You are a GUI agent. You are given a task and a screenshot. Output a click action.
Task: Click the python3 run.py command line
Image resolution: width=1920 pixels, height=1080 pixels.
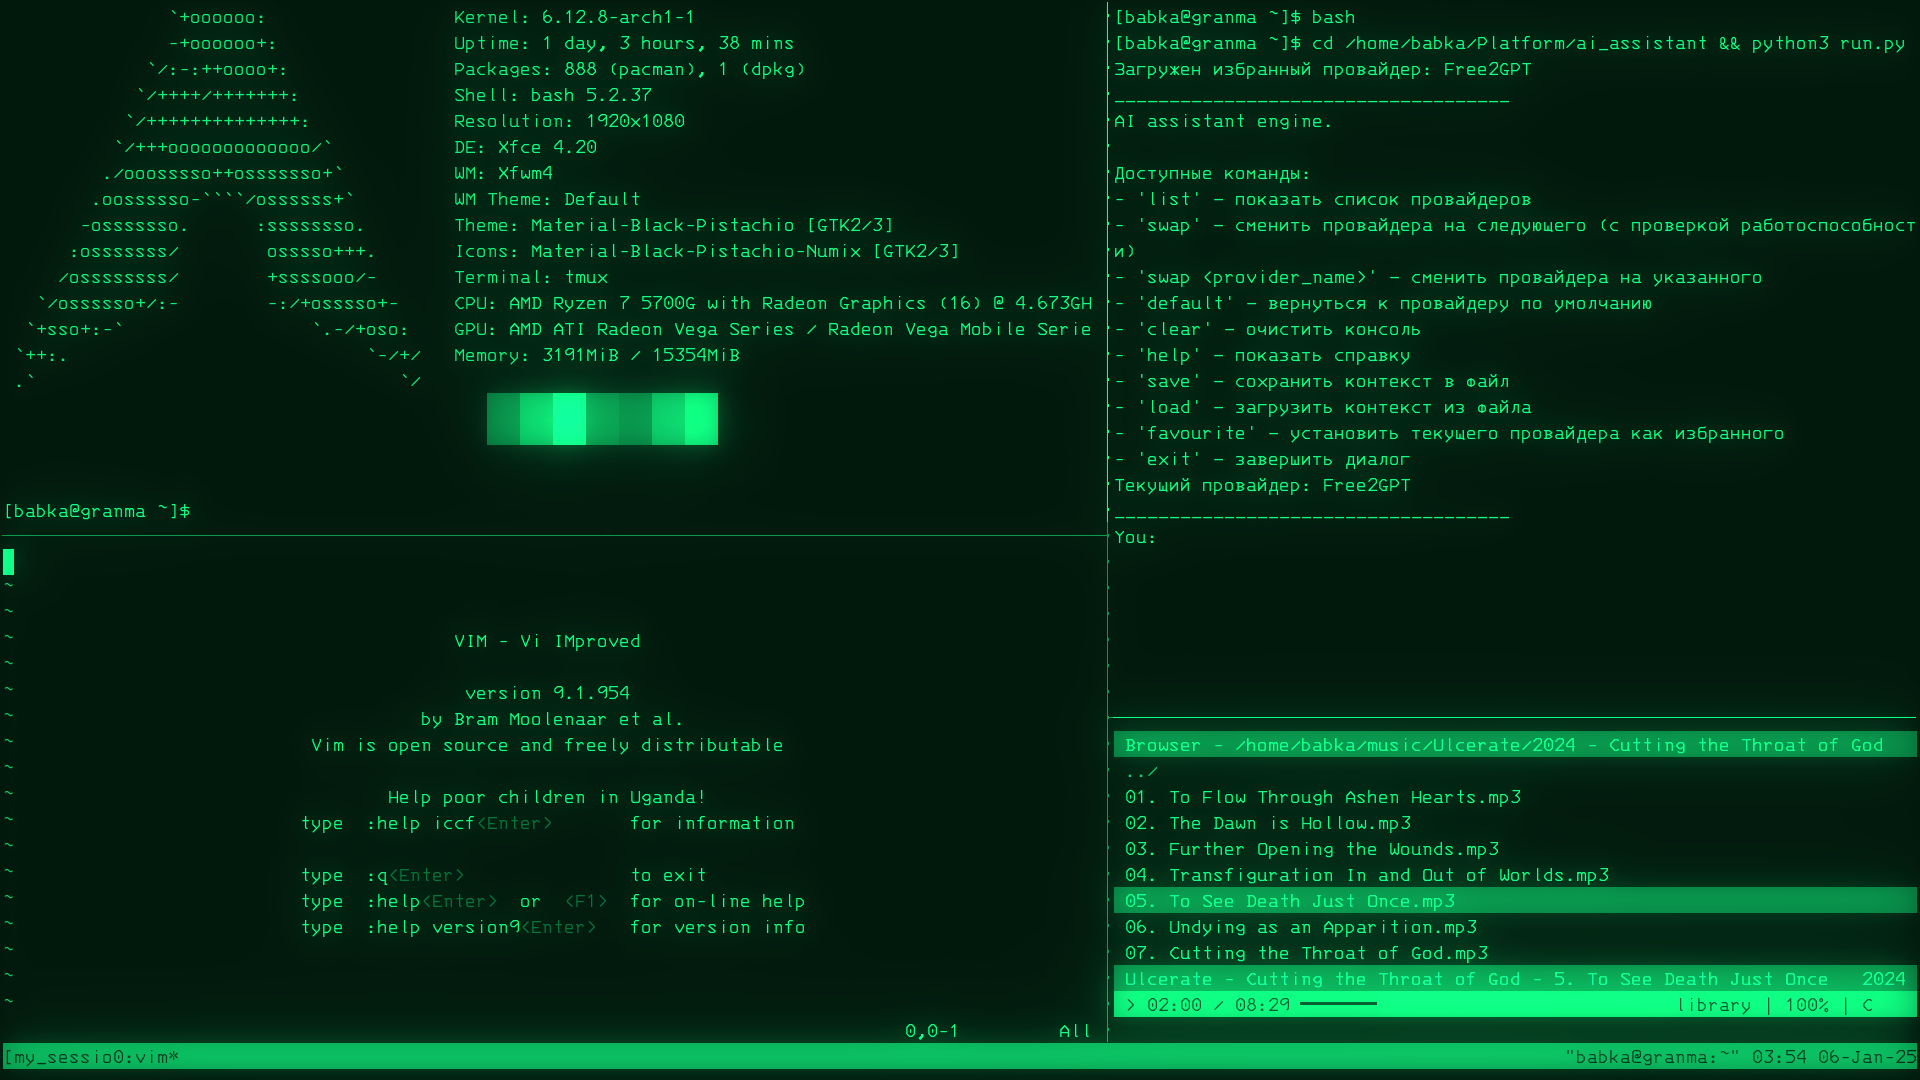pyautogui.click(x=1509, y=43)
